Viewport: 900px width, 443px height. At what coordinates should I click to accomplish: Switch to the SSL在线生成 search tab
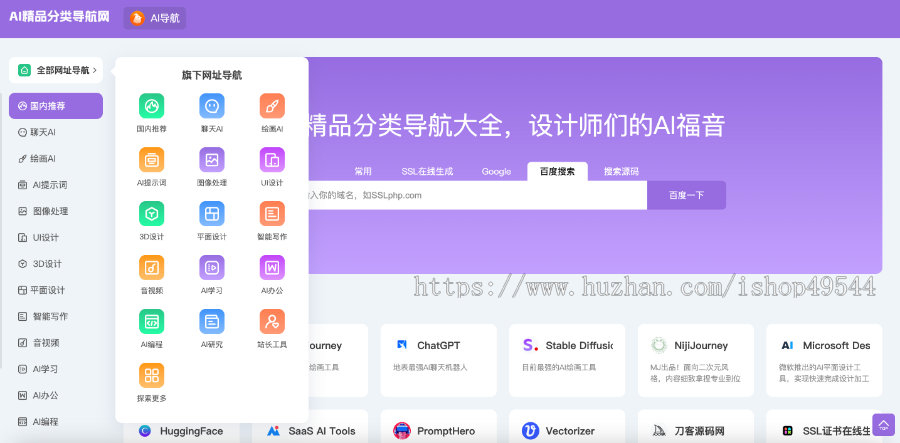pyautogui.click(x=427, y=171)
